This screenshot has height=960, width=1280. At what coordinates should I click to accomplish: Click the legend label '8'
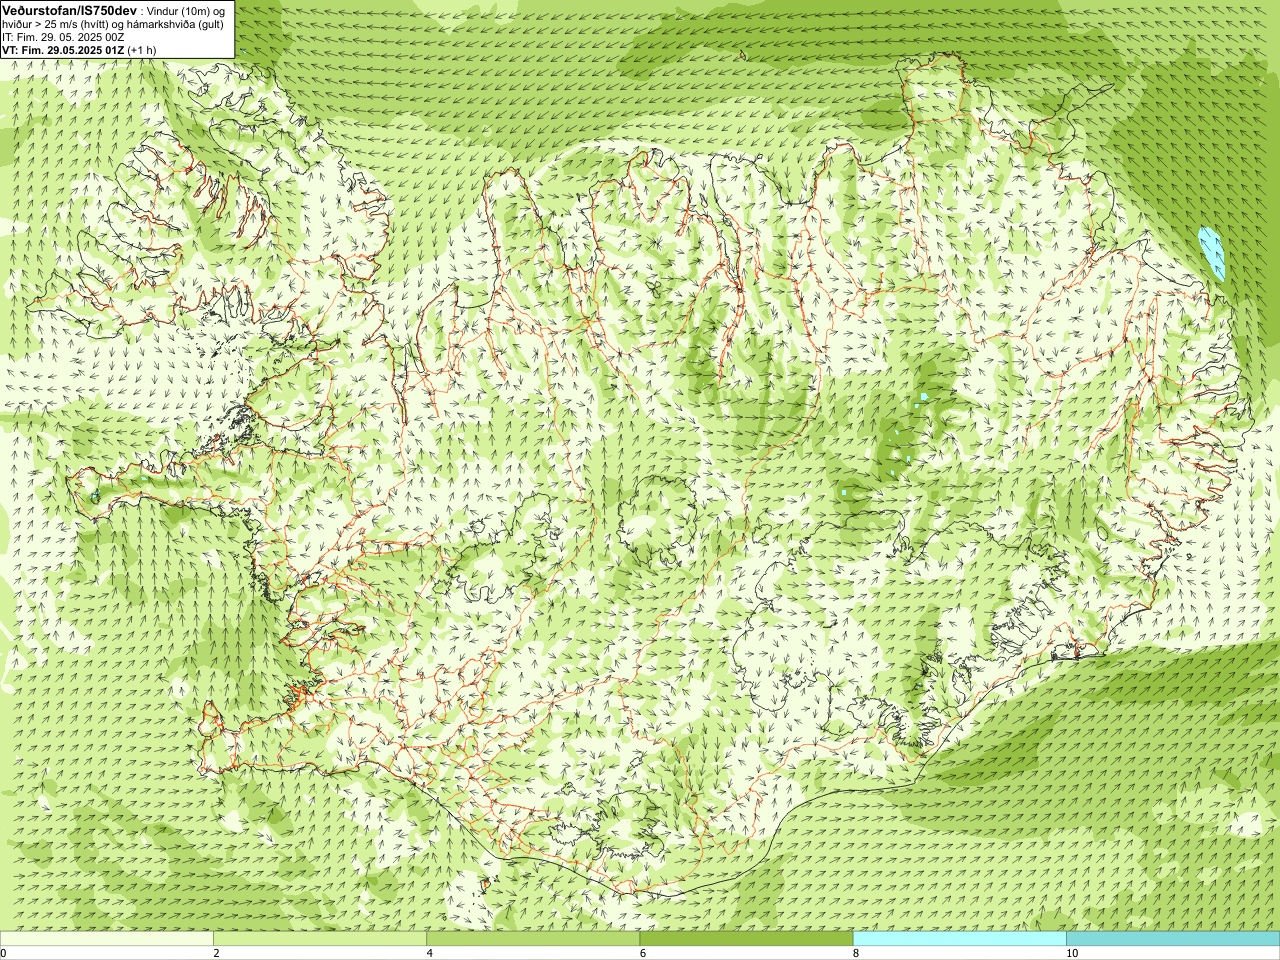pyautogui.click(x=856, y=953)
